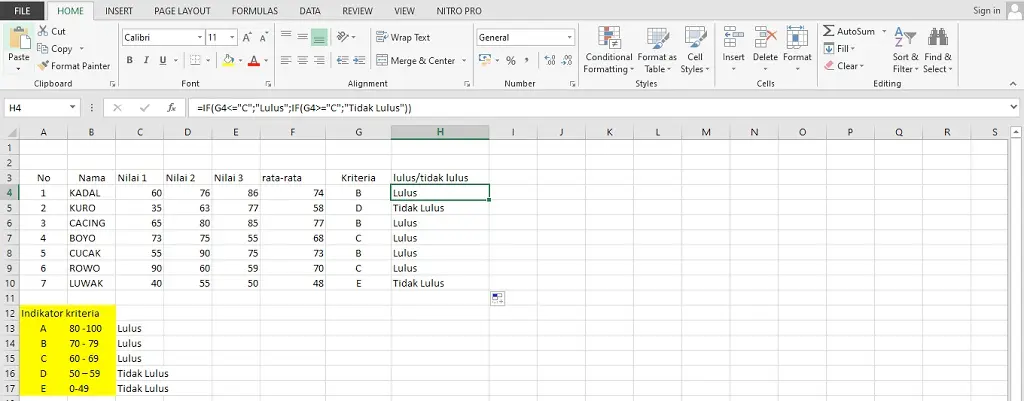Screen dimensions: 1024x401
Task: Apply top align to the cell text
Action: pos(286,37)
